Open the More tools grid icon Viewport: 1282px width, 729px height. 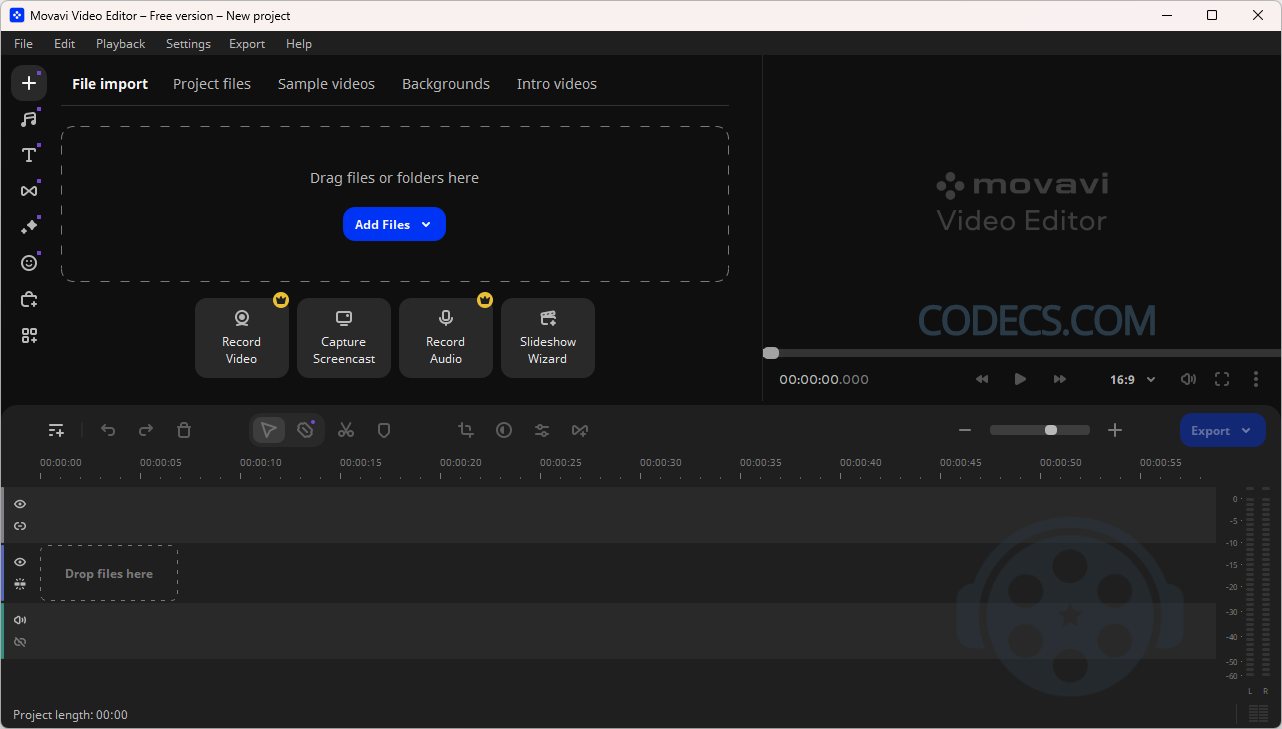29,336
